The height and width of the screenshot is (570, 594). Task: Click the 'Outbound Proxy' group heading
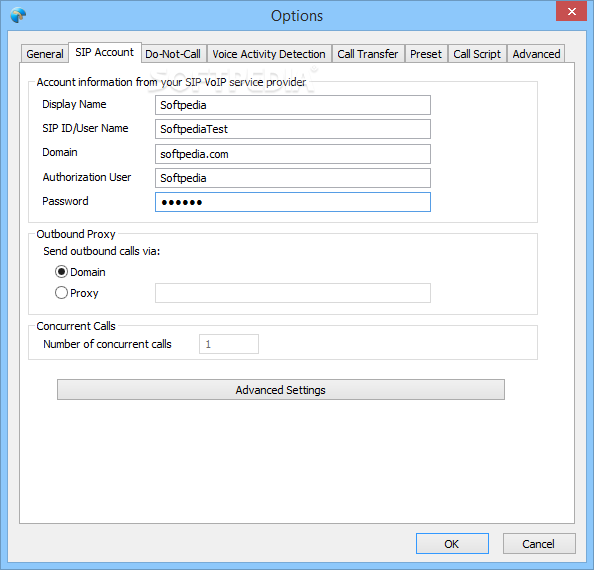tap(76, 234)
